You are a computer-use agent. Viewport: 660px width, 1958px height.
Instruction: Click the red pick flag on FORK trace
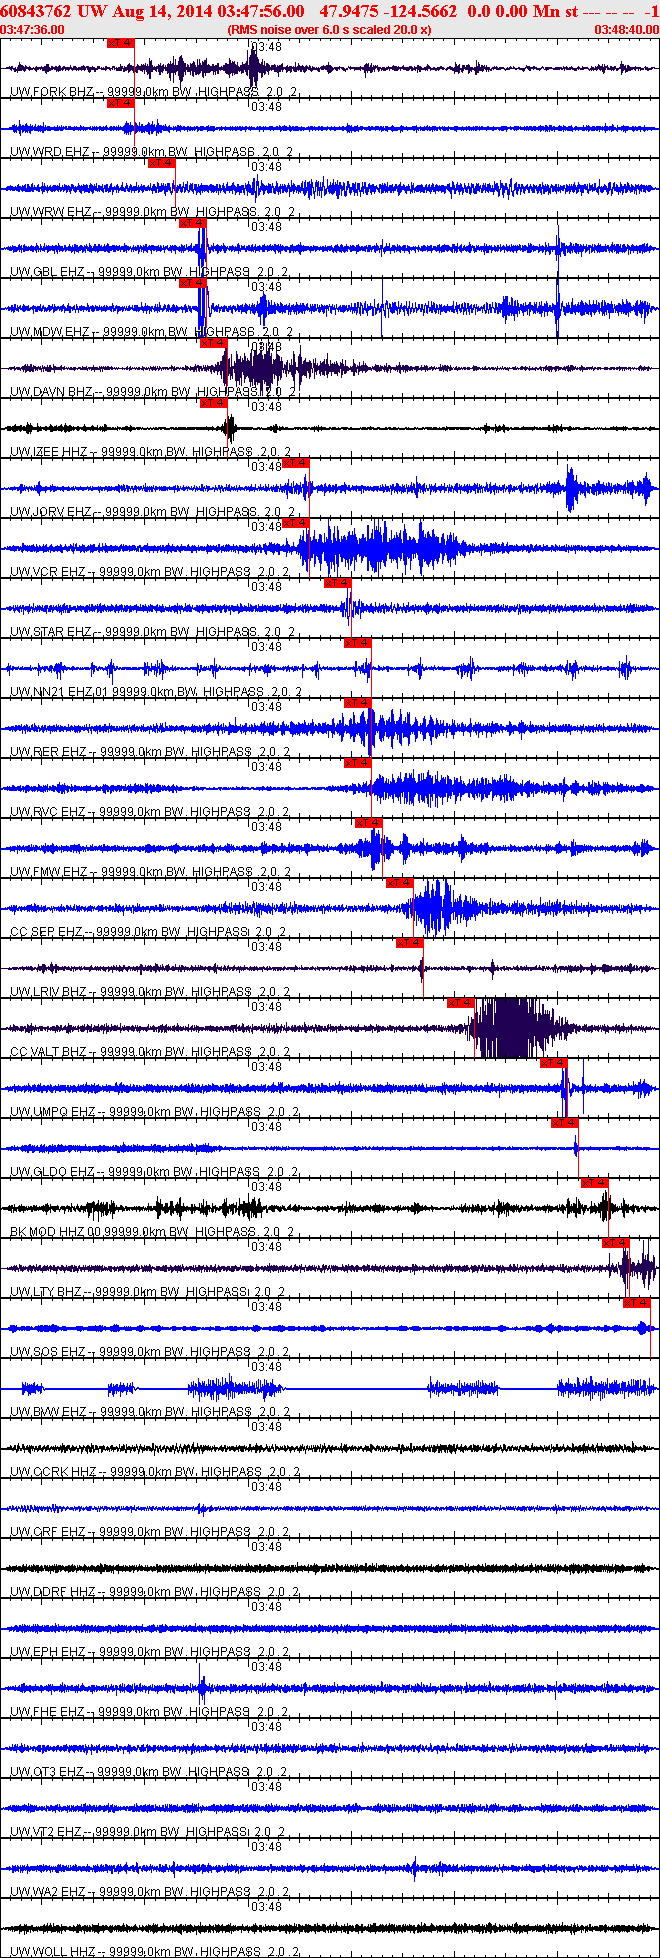(x=120, y=43)
